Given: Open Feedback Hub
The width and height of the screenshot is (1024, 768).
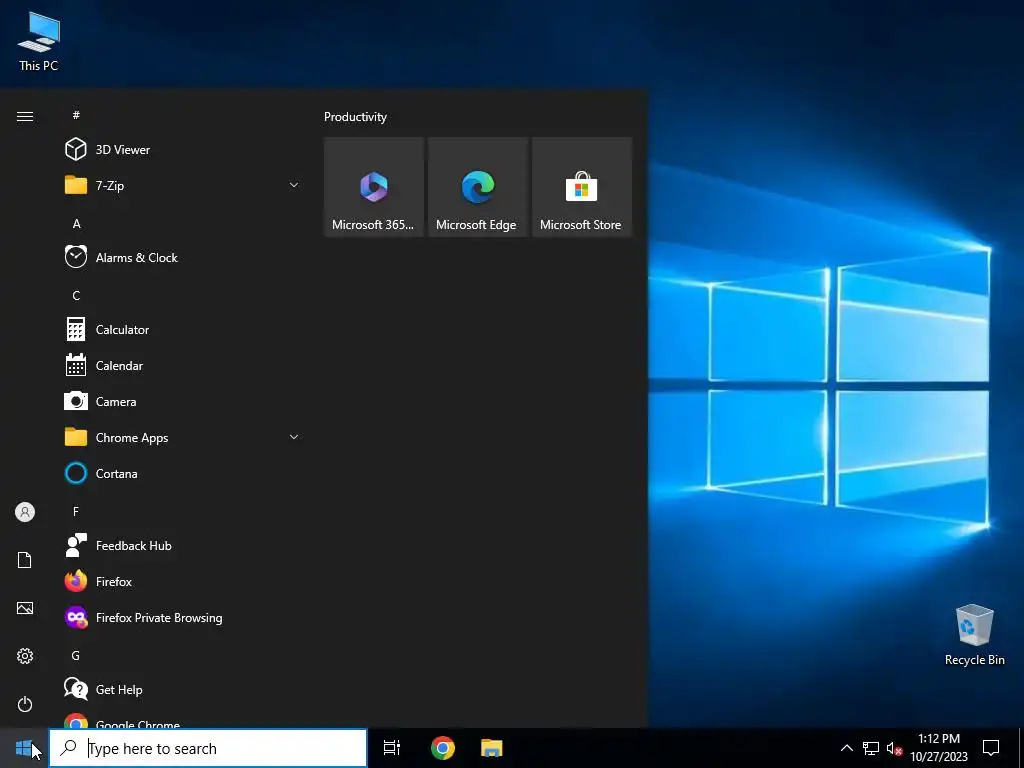Looking at the screenshot, I should click(x=183, y=545).
